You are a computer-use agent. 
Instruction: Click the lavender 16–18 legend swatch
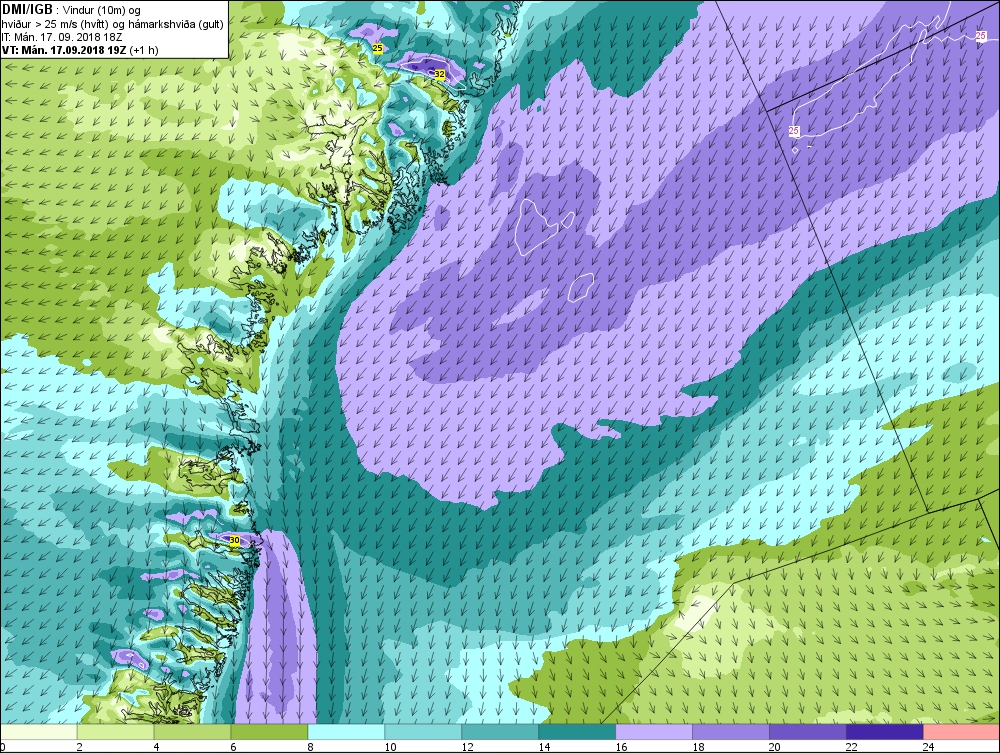click(x=654, y=732)
